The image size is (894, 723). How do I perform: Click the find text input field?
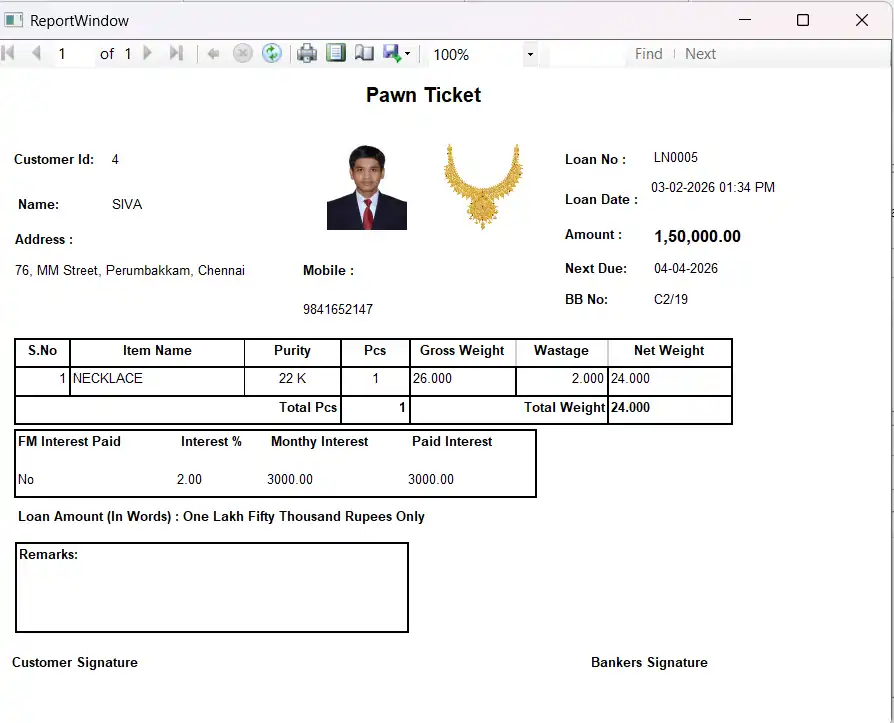click(587, 54)
